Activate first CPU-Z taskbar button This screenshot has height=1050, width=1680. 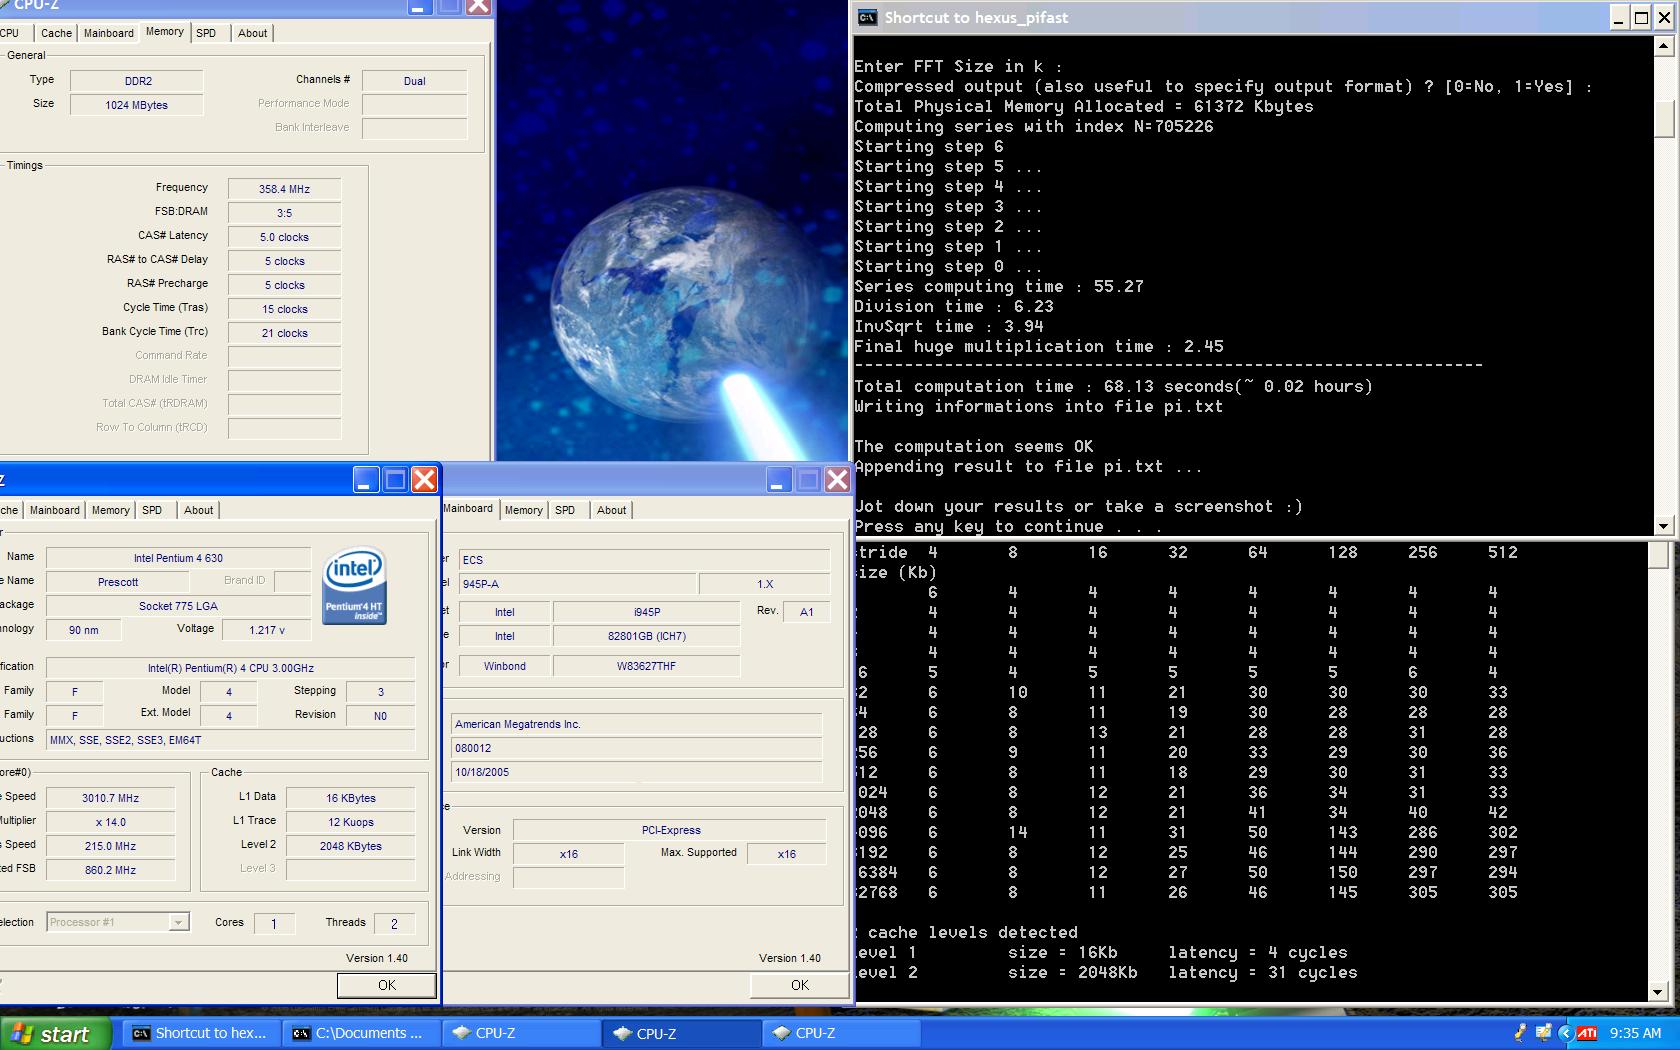pyautogui.click(x=522, y=1033)
